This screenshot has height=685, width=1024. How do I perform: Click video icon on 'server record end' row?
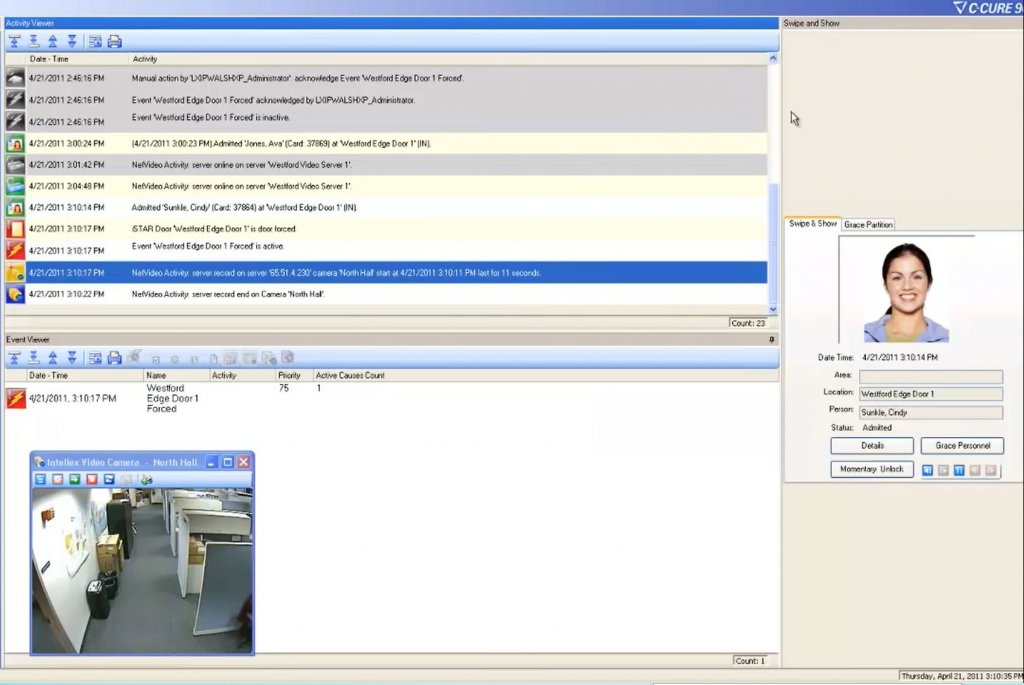coord(15,295)
